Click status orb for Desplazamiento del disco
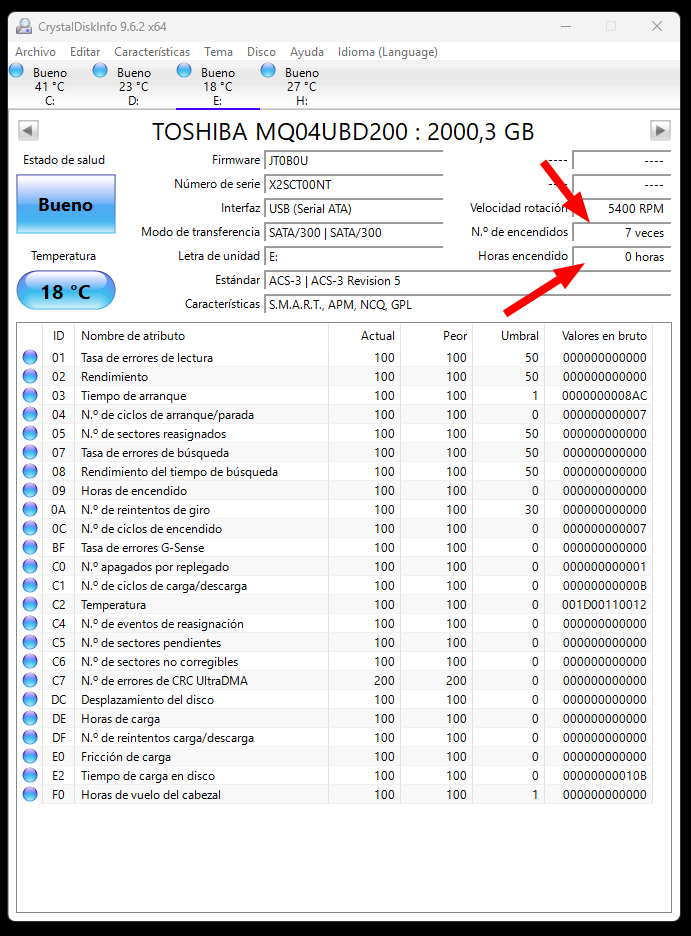Image resolution: width=691 pixels, height=936 pixels. coord(30,700)
